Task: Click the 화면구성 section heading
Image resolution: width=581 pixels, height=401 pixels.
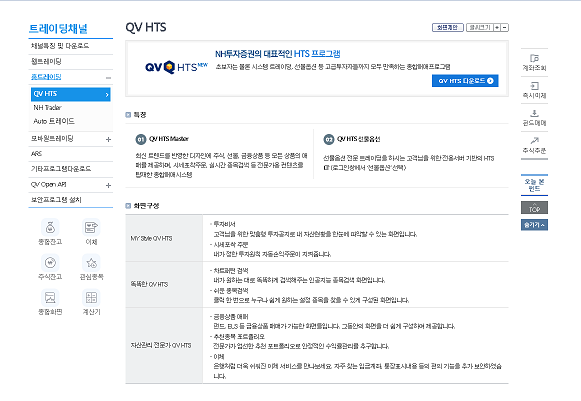Action: click(146, 206)
